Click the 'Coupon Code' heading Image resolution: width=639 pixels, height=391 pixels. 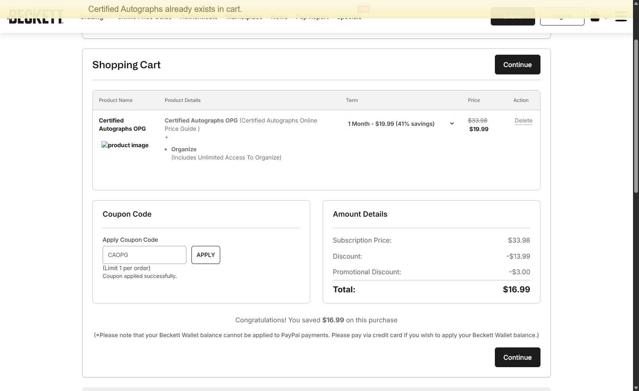[127, 214]
